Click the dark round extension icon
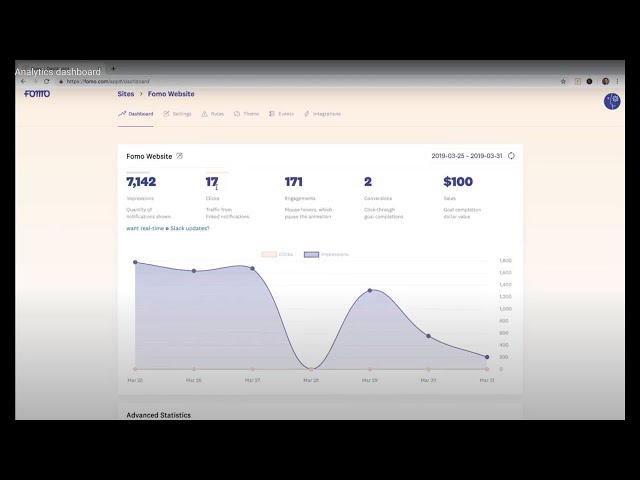 tap(589, 81)
